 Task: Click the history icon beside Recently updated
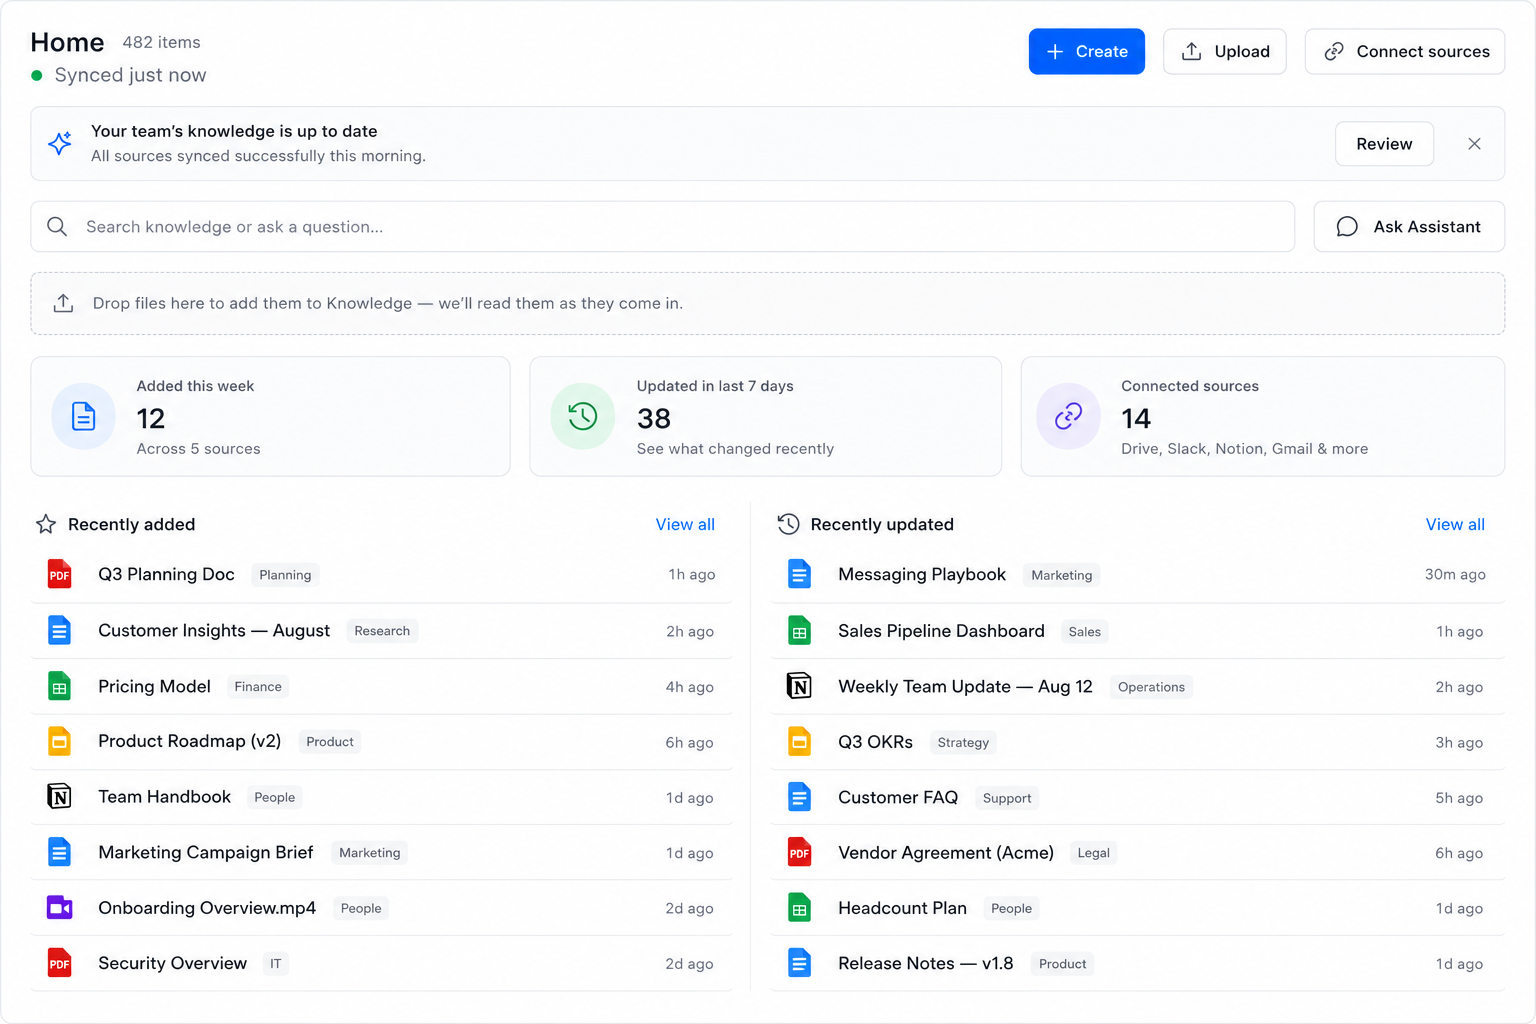(789, 524)
